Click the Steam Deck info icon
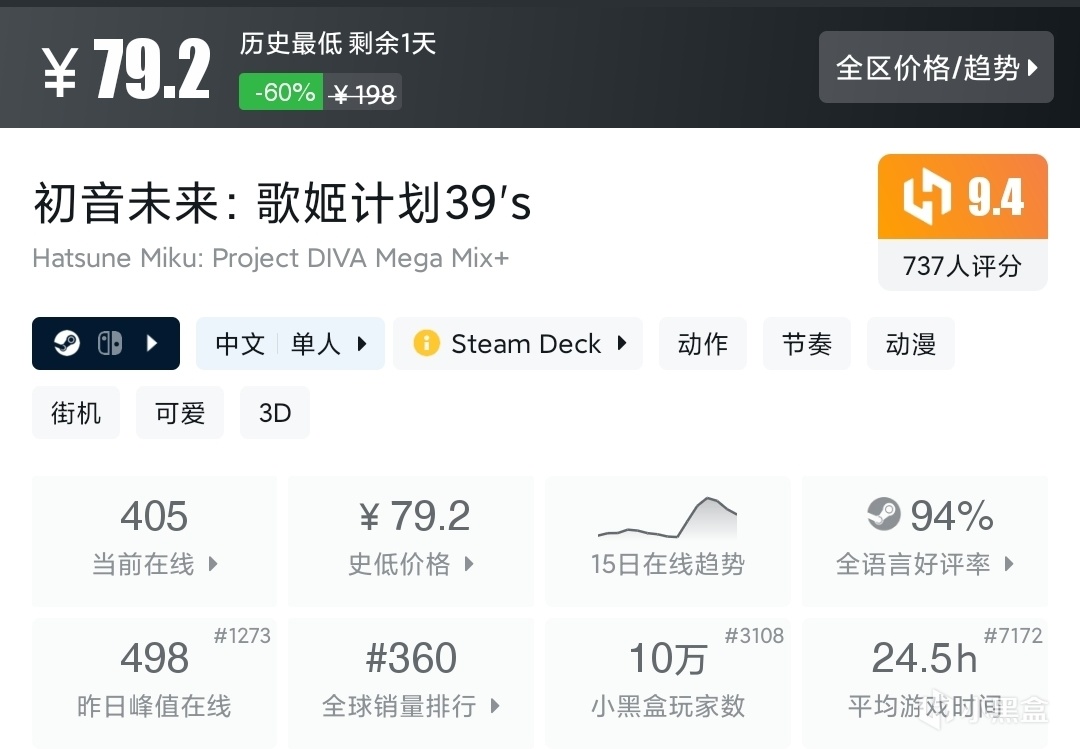Image resolution: width=1080 pixels, height=749 pixels. point(426,344)
